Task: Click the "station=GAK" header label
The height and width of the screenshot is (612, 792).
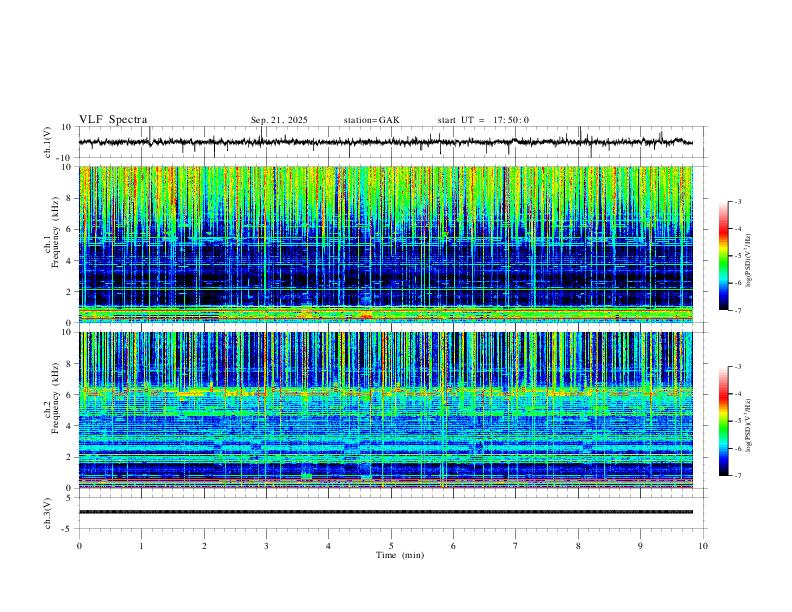Action: [x=371, y=120]
